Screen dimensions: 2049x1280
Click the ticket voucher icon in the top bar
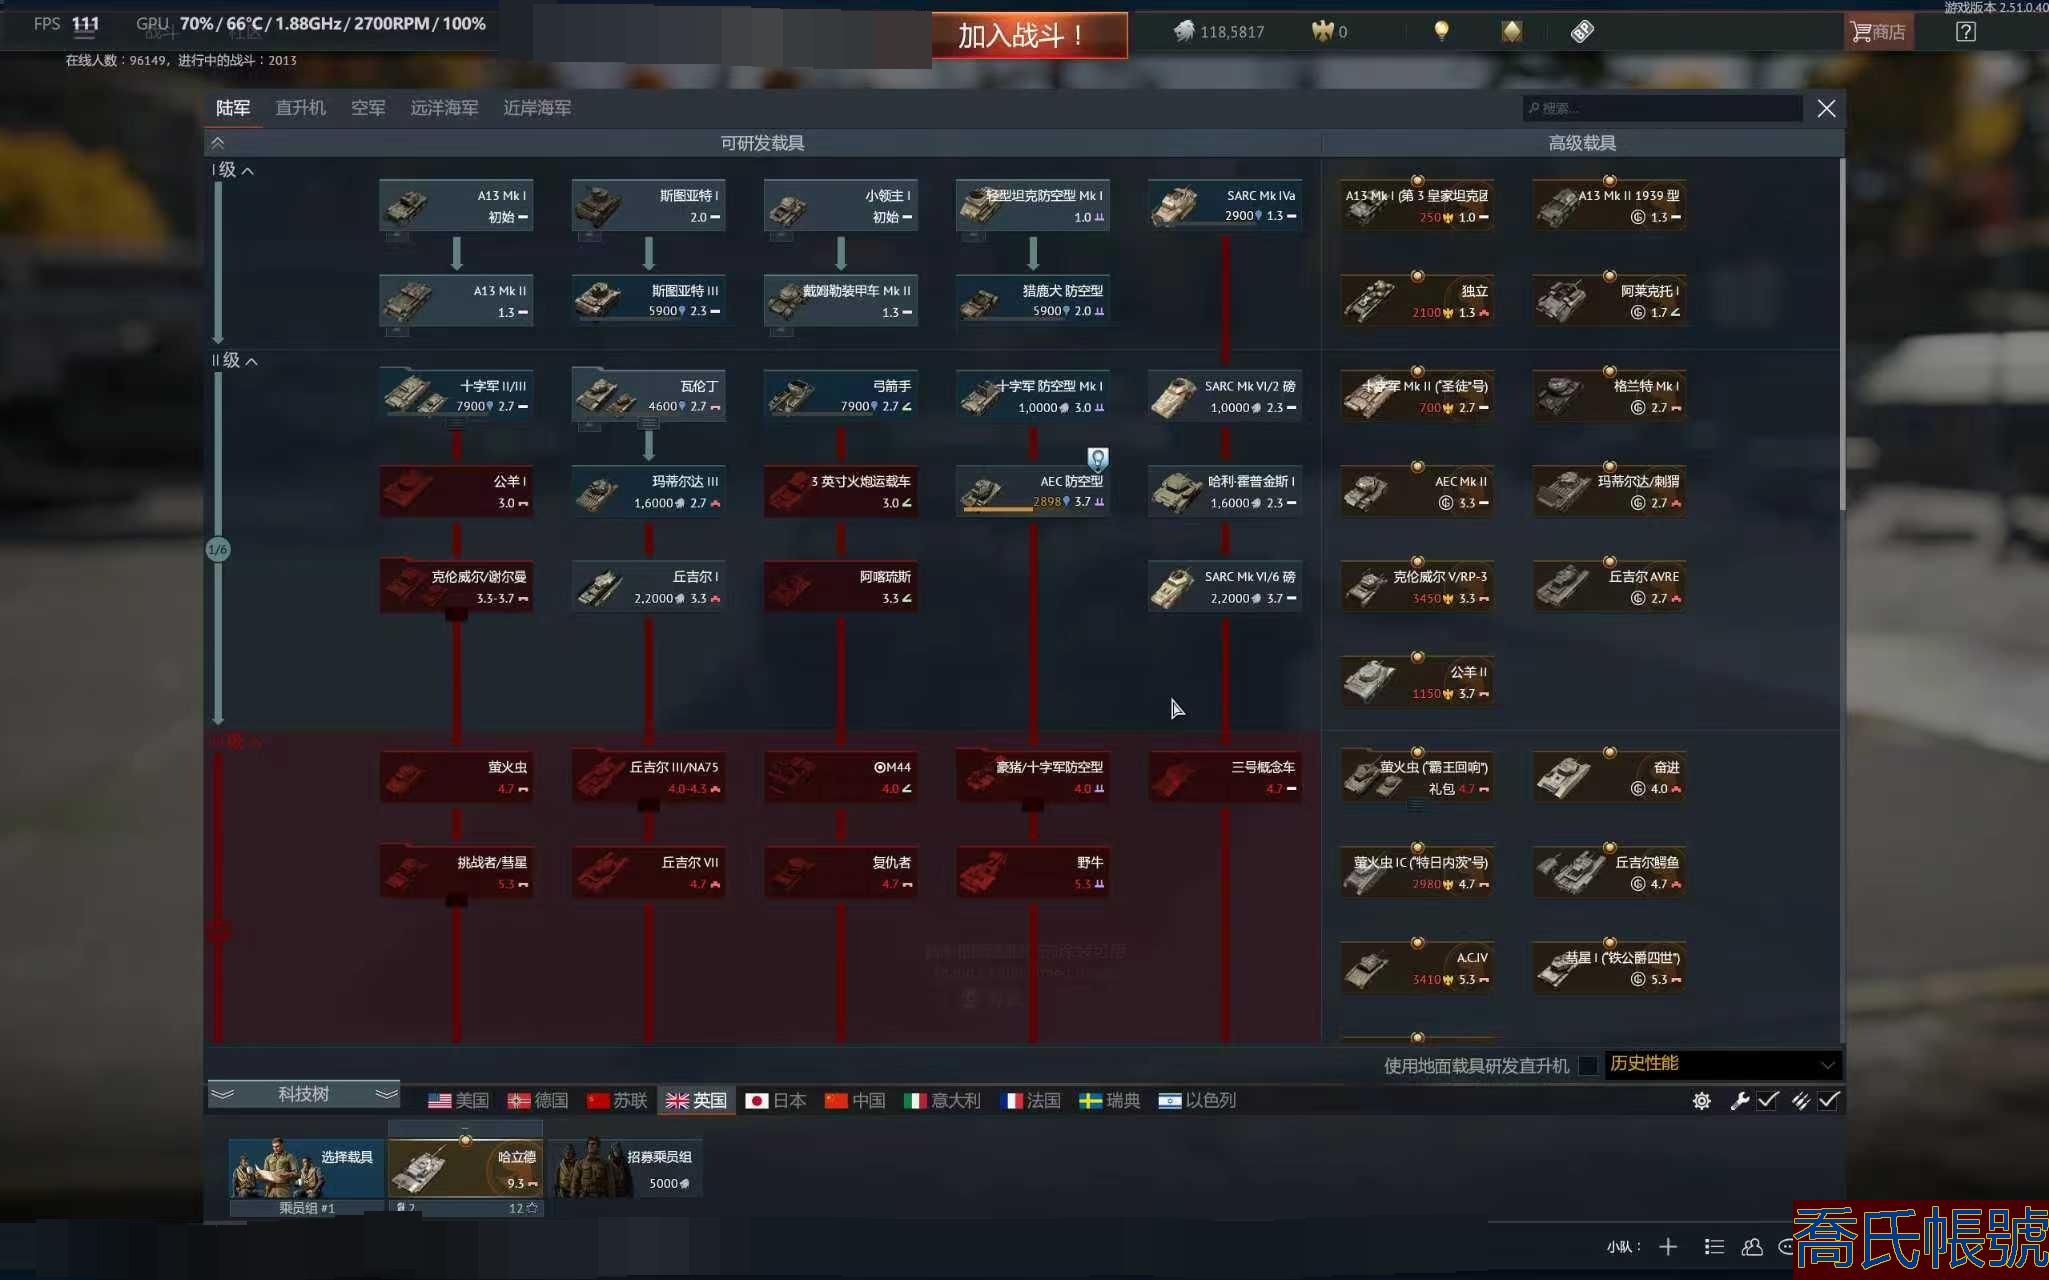tap(1582, 31)
